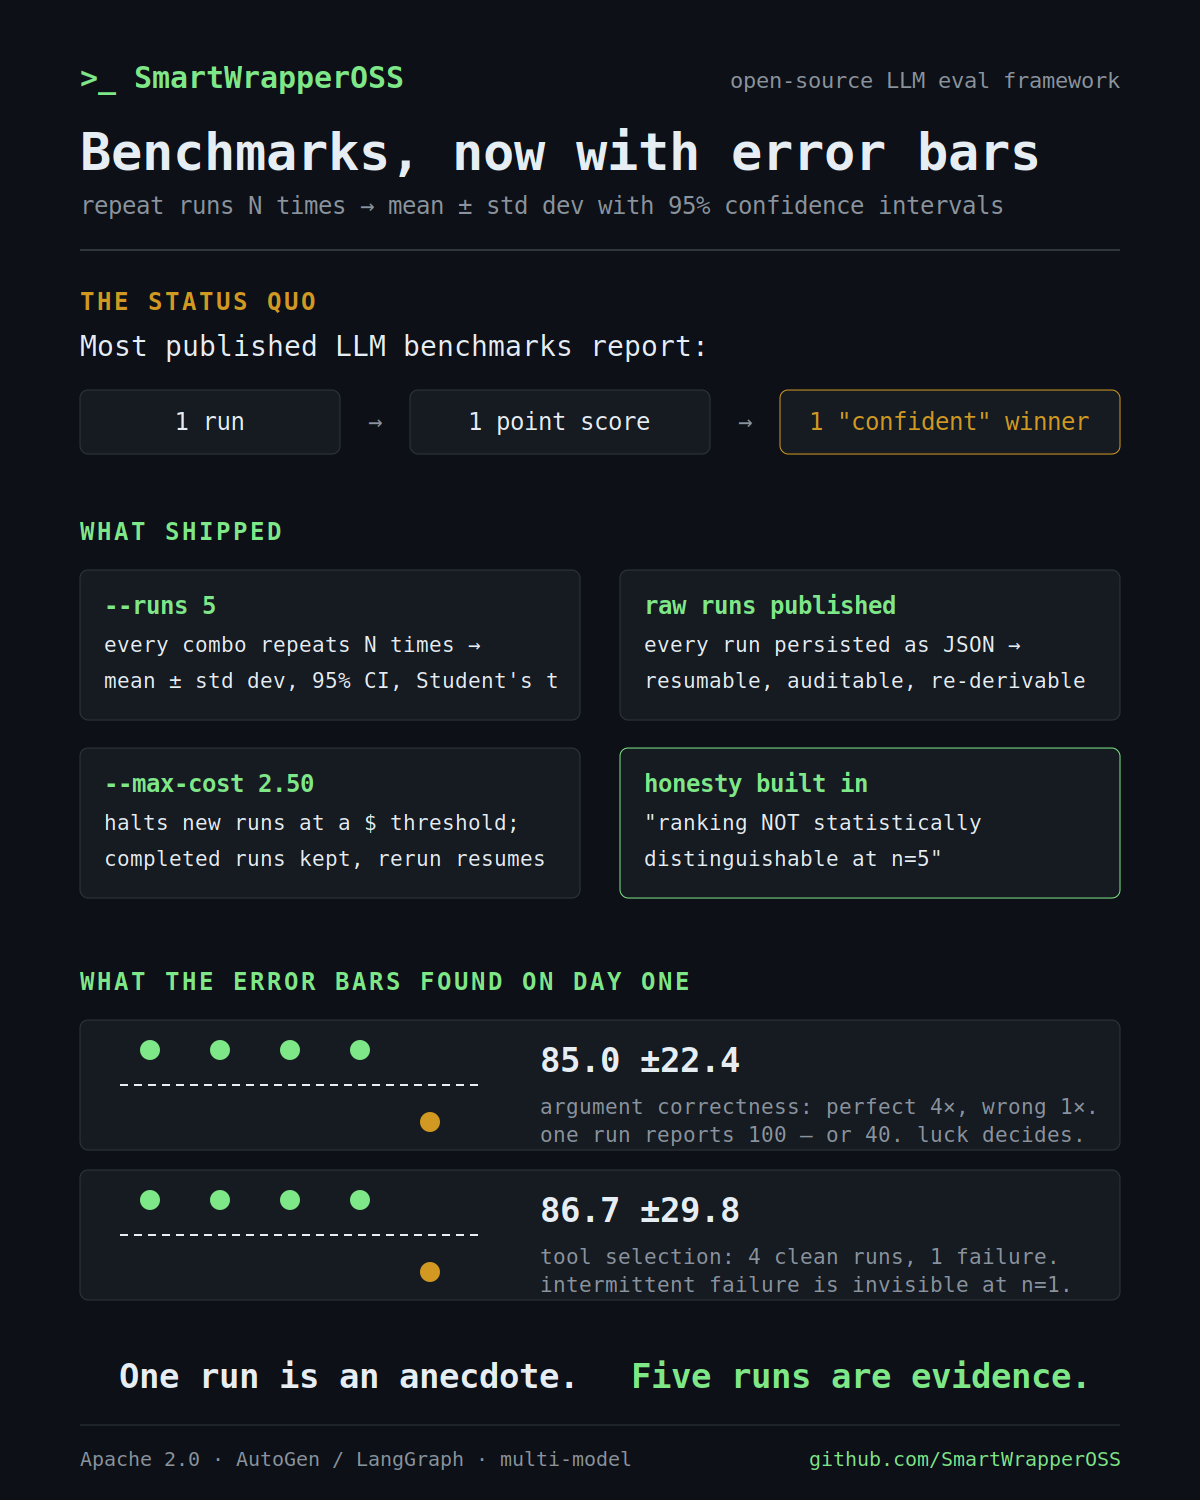The height and width of the screenshot is (1500, 1200).
Task: Click 'Five runs are evidence.' tagline
Action: pos(860,1377)
